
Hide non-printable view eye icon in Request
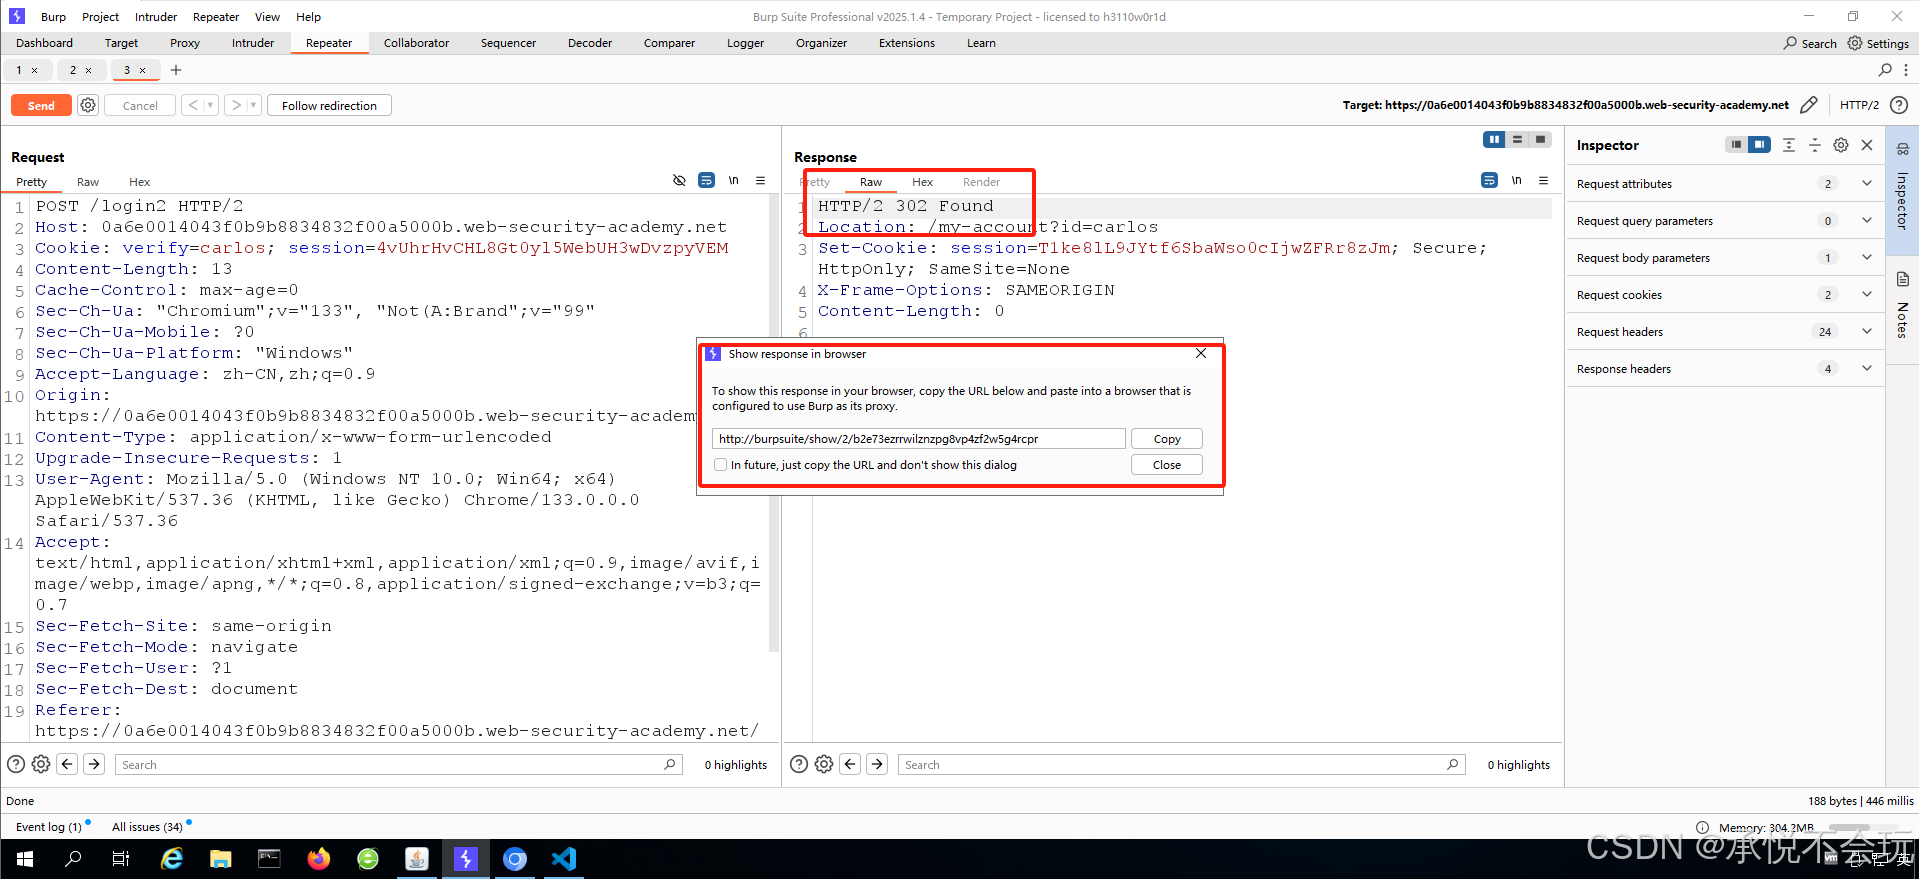(x=679, y=181)
